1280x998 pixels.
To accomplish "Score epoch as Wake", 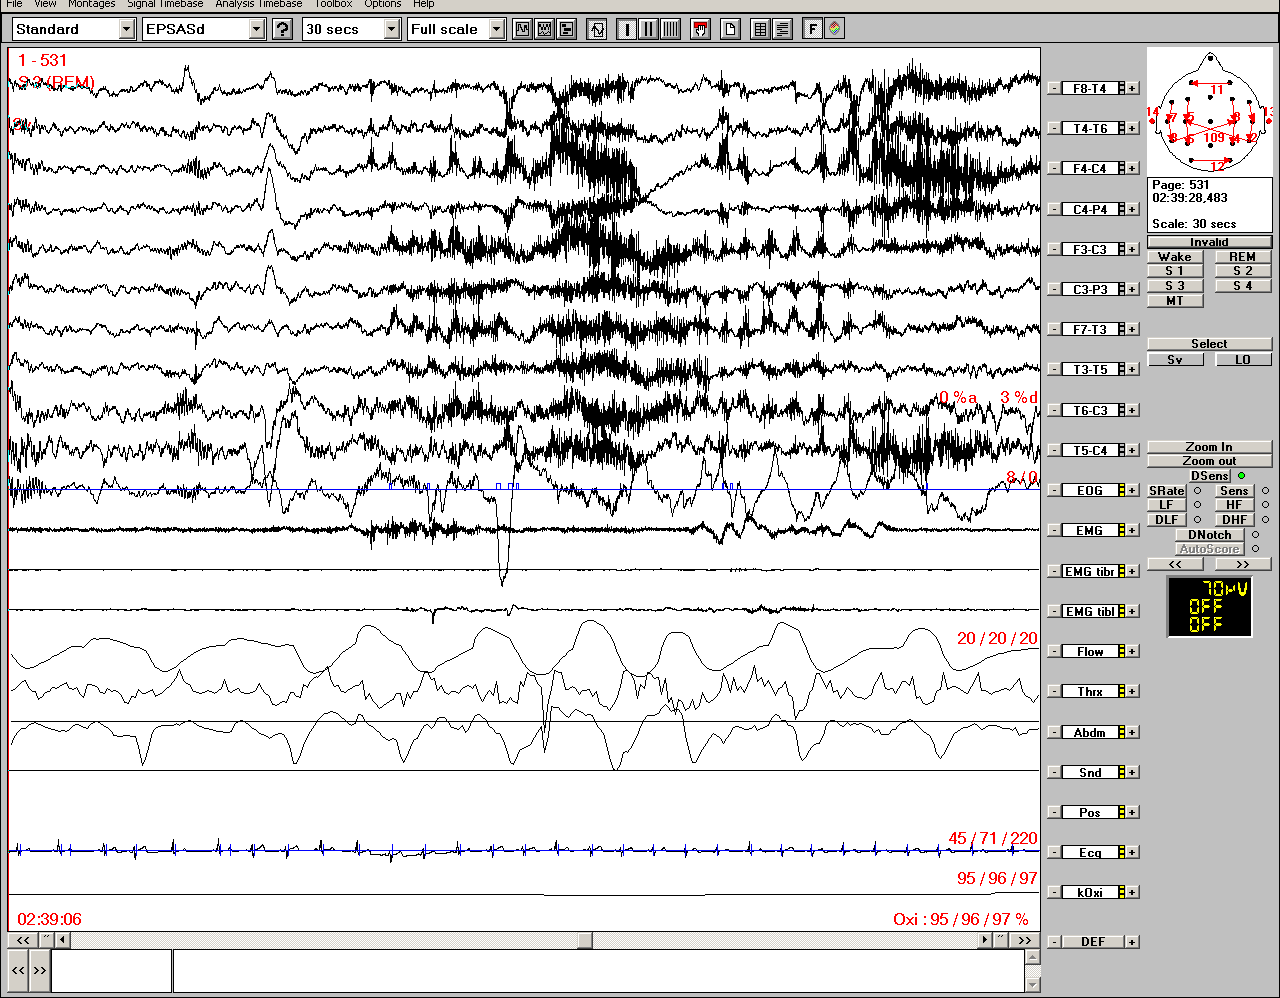I will point(1175,257).
